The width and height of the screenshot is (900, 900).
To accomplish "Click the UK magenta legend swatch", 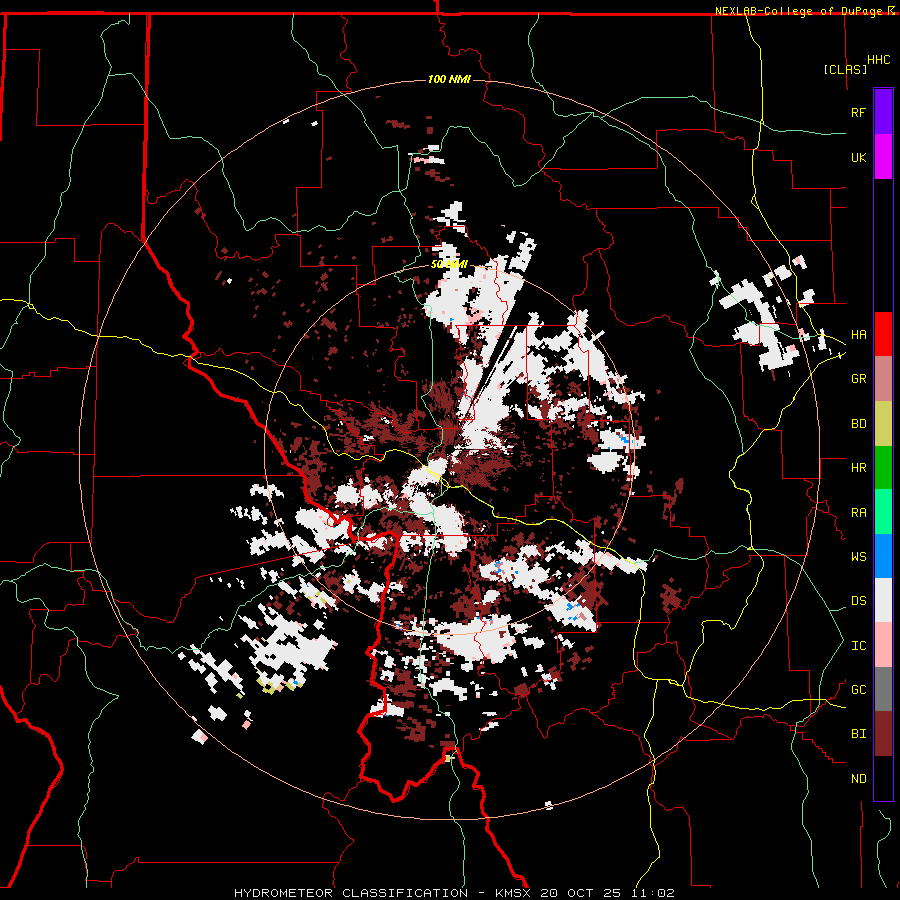I will pyautogui.click(x=883, y=157).
